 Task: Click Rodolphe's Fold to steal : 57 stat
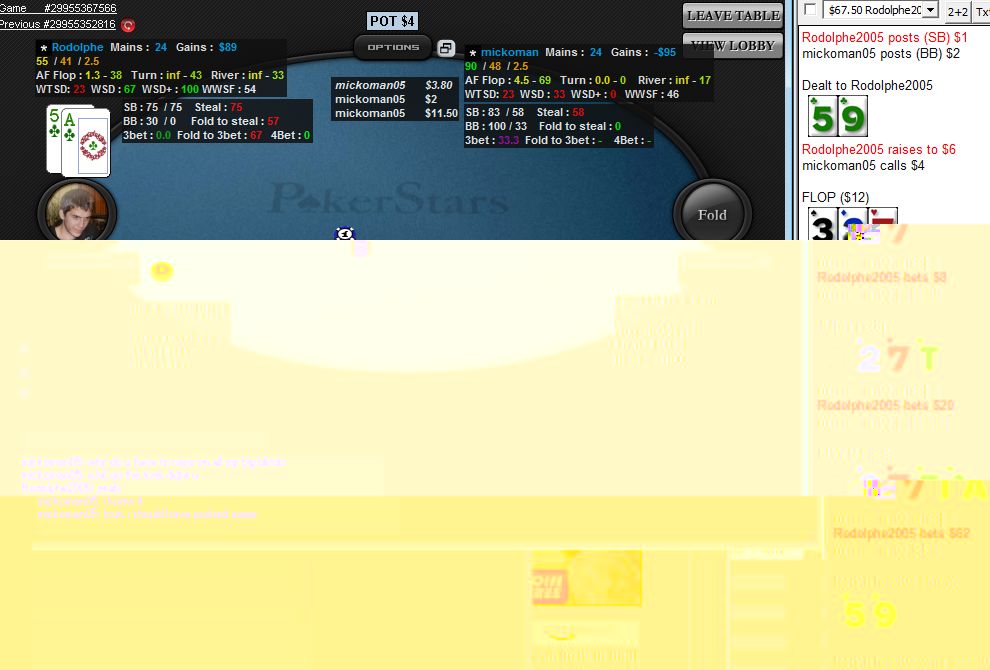pyautogui.click(x=235, y=121)
